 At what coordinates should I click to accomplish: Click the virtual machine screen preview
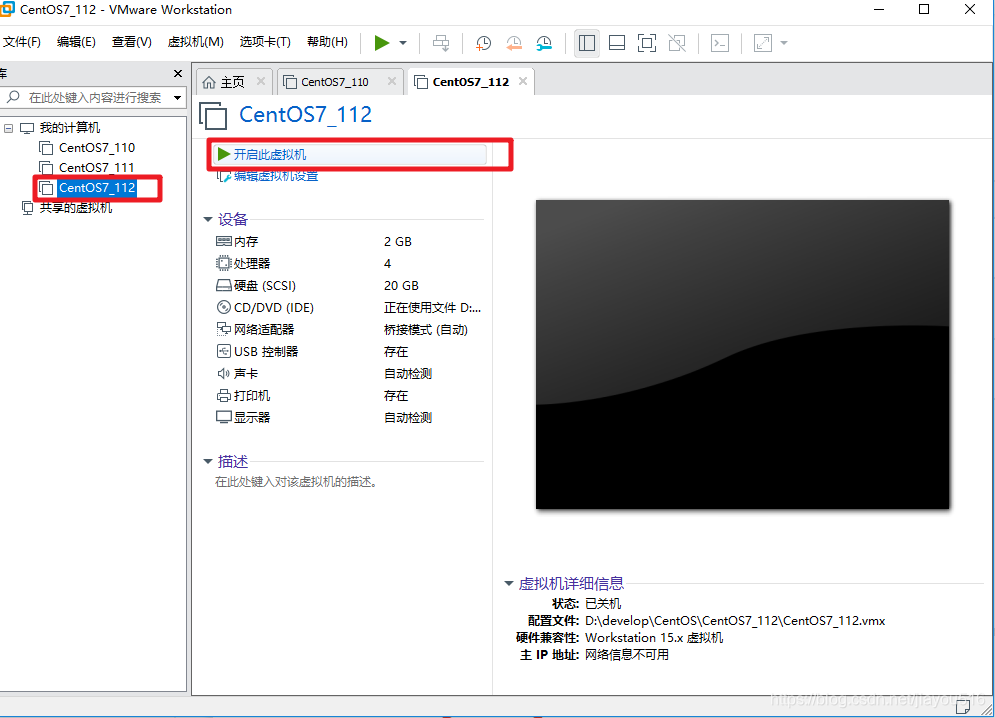(742, 354)
